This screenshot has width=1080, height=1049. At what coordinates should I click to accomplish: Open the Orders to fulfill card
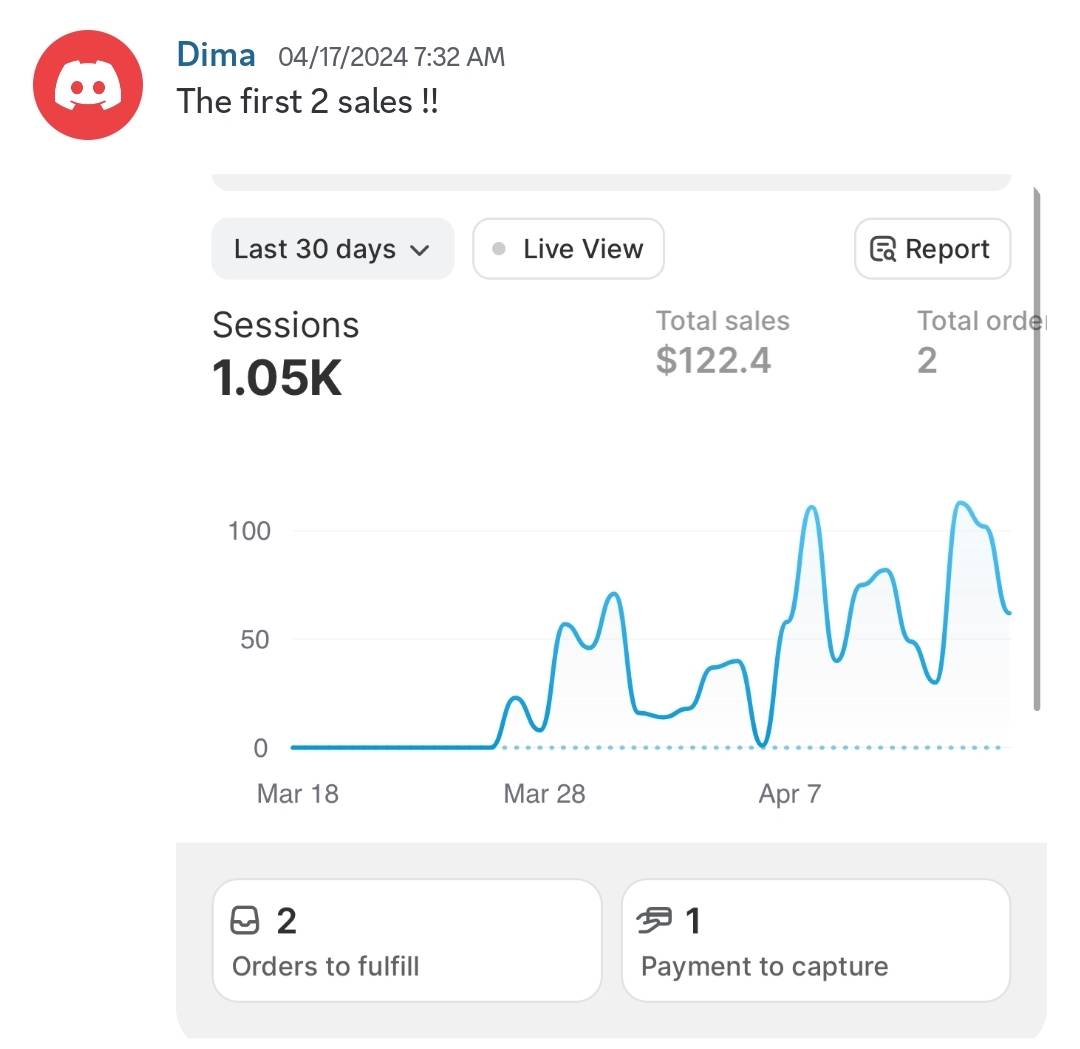pos(407,940)
